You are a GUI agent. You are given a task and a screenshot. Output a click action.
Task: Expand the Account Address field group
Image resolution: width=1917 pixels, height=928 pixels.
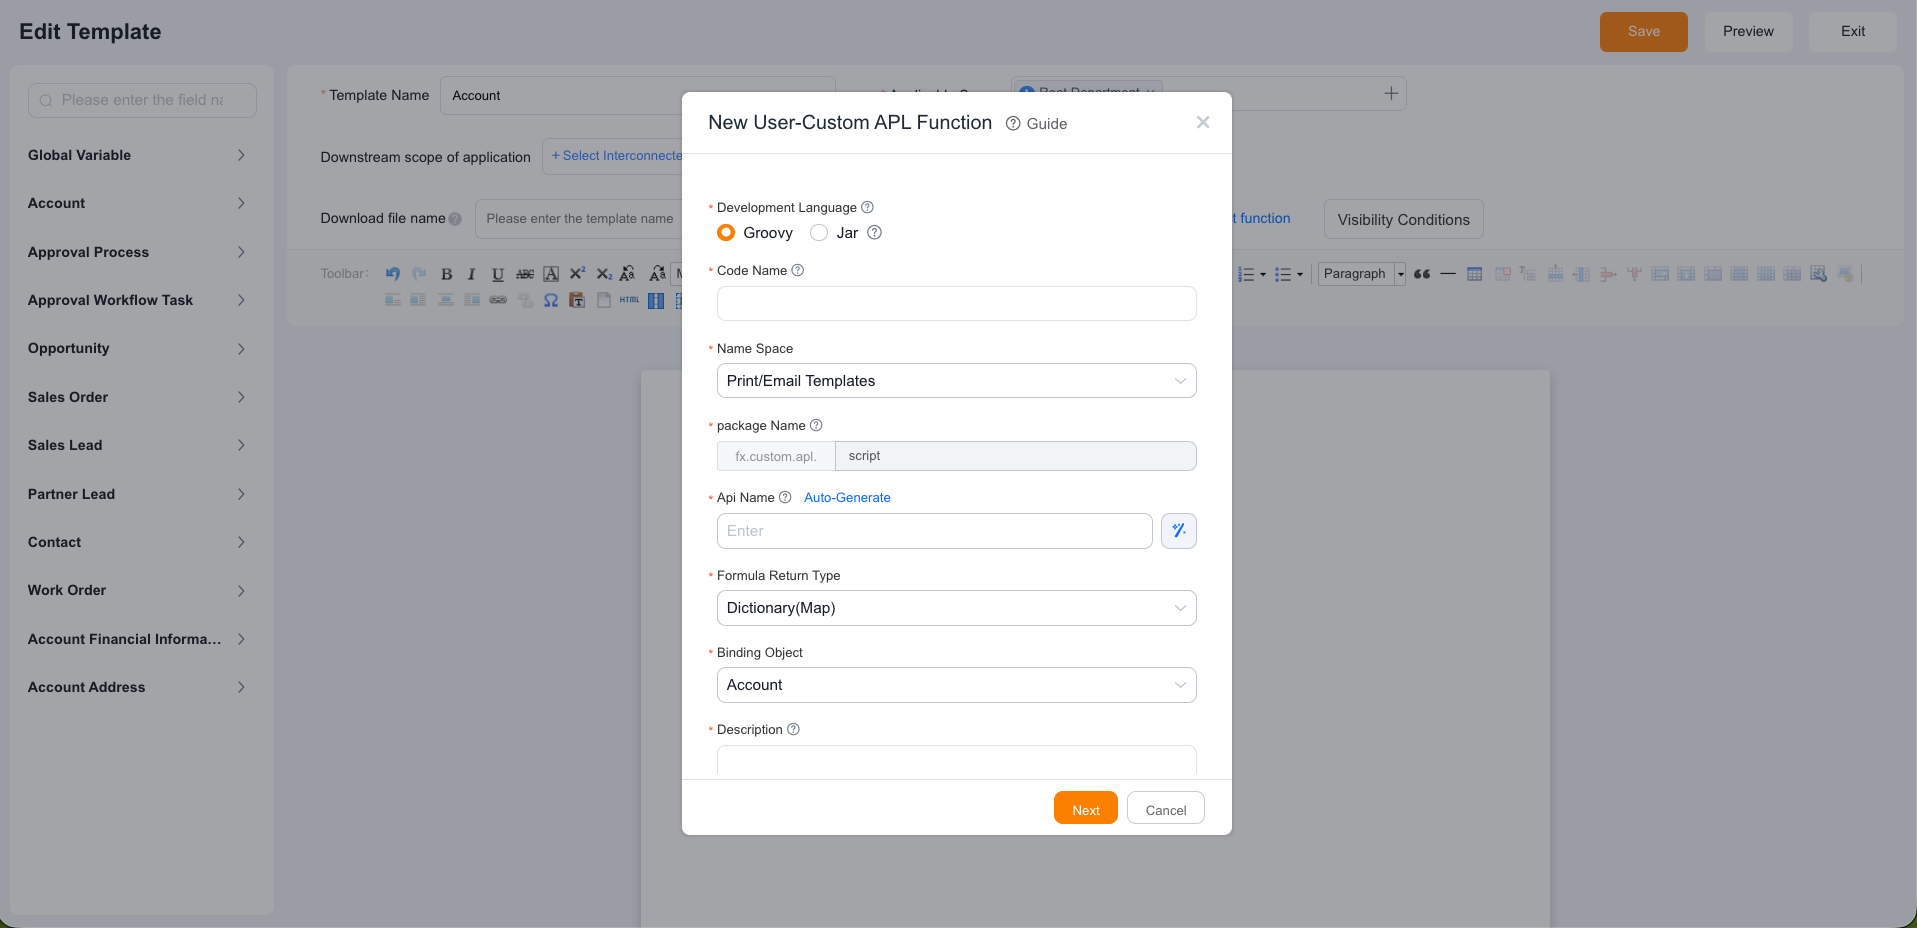coord(137,687)
